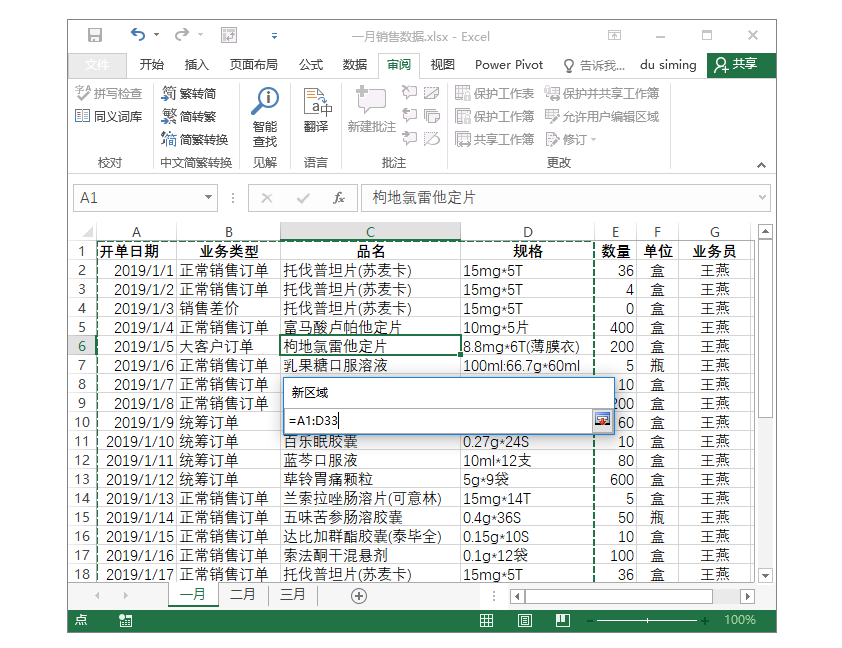Screen dimensions: 842x648
Task: Switch to the 数据 ribbon tab
Action: tap(355, 65)
